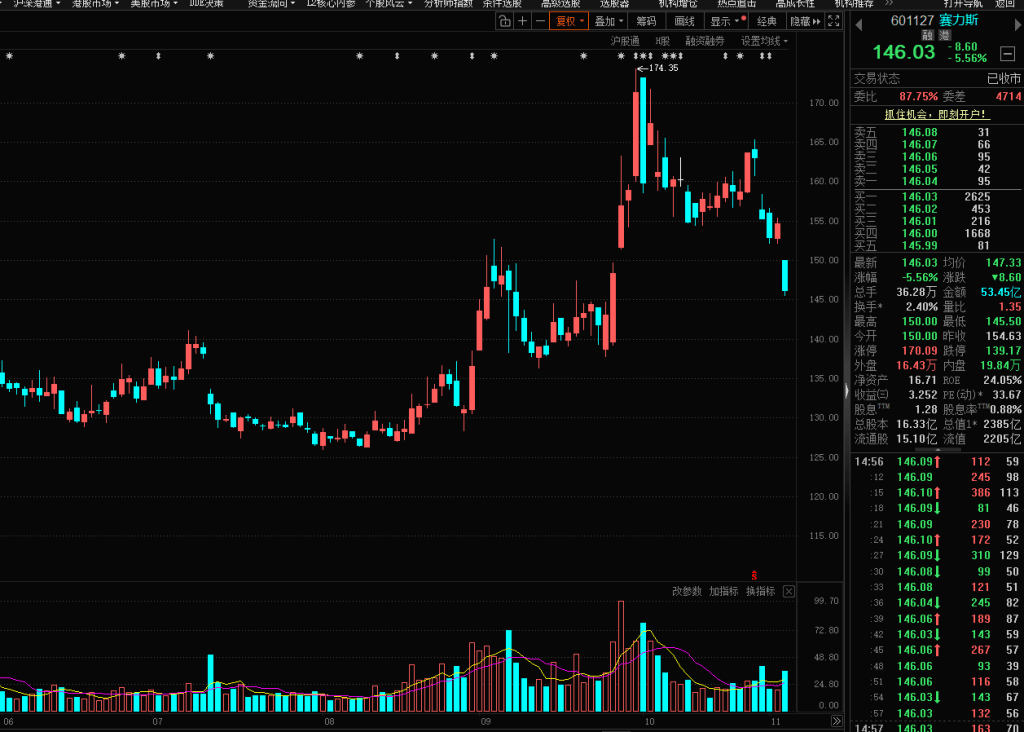Click the 融 margin badge under stock name
The image size is (1024, 732).
click(927, 35)
